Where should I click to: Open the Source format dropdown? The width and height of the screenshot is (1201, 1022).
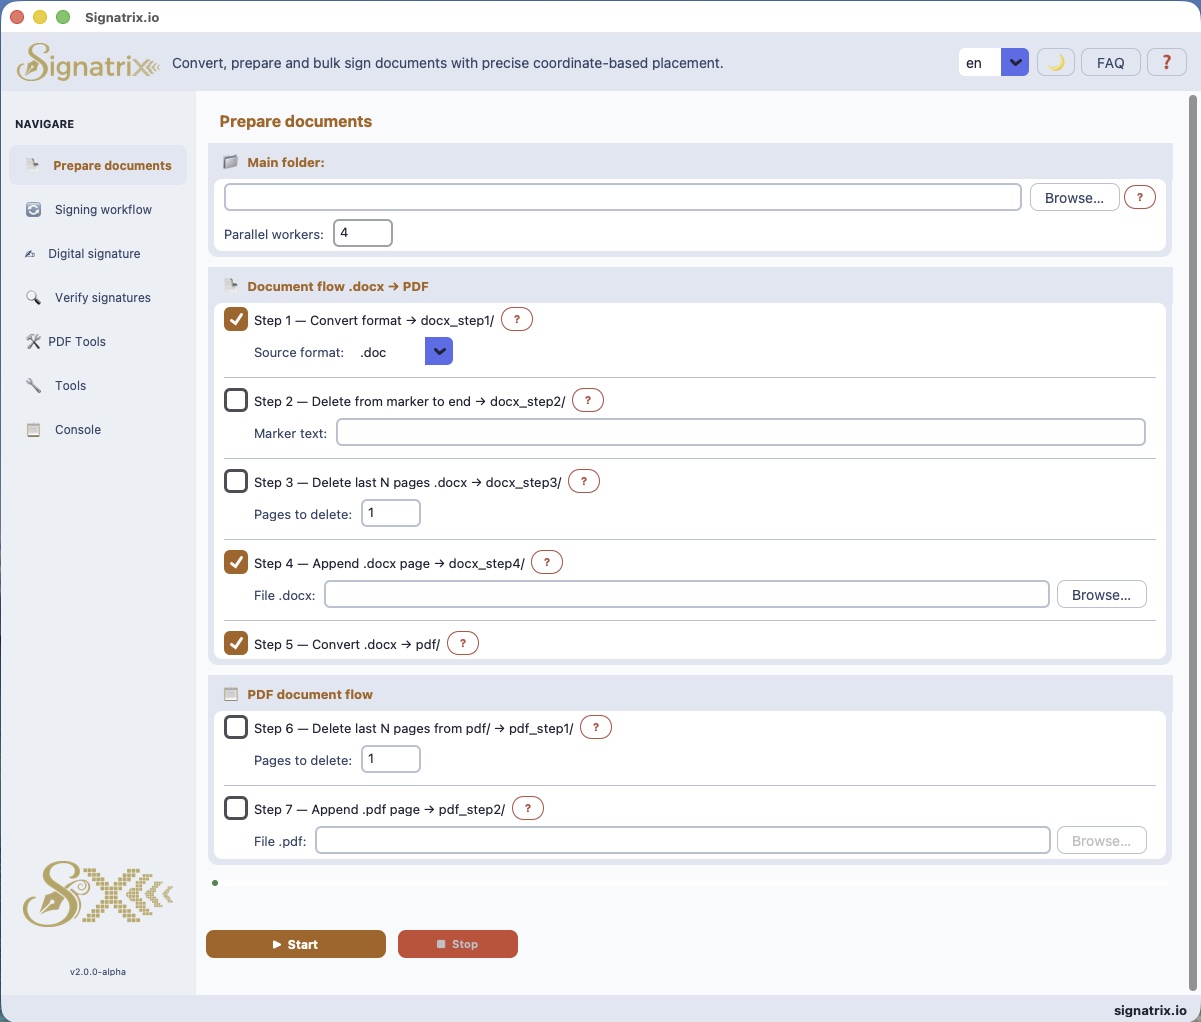438,351
